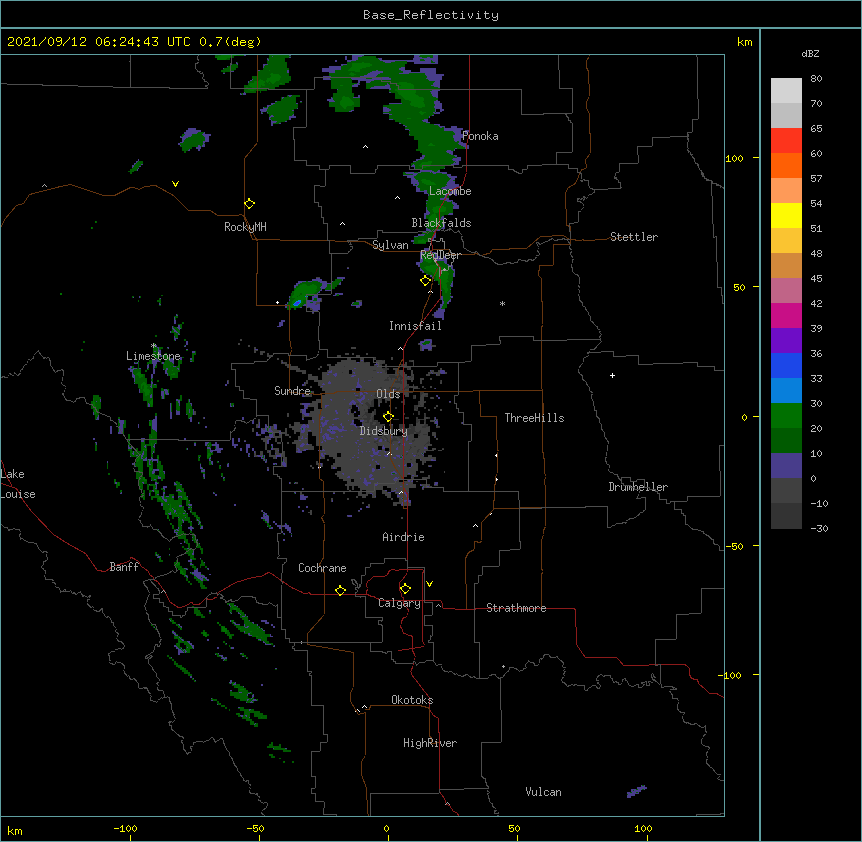Image resolution: width=862 pixels, height=842 pixels.
Task: Pick the gold 48-51 dBZ legend swatch
Action: pos(786,241)
